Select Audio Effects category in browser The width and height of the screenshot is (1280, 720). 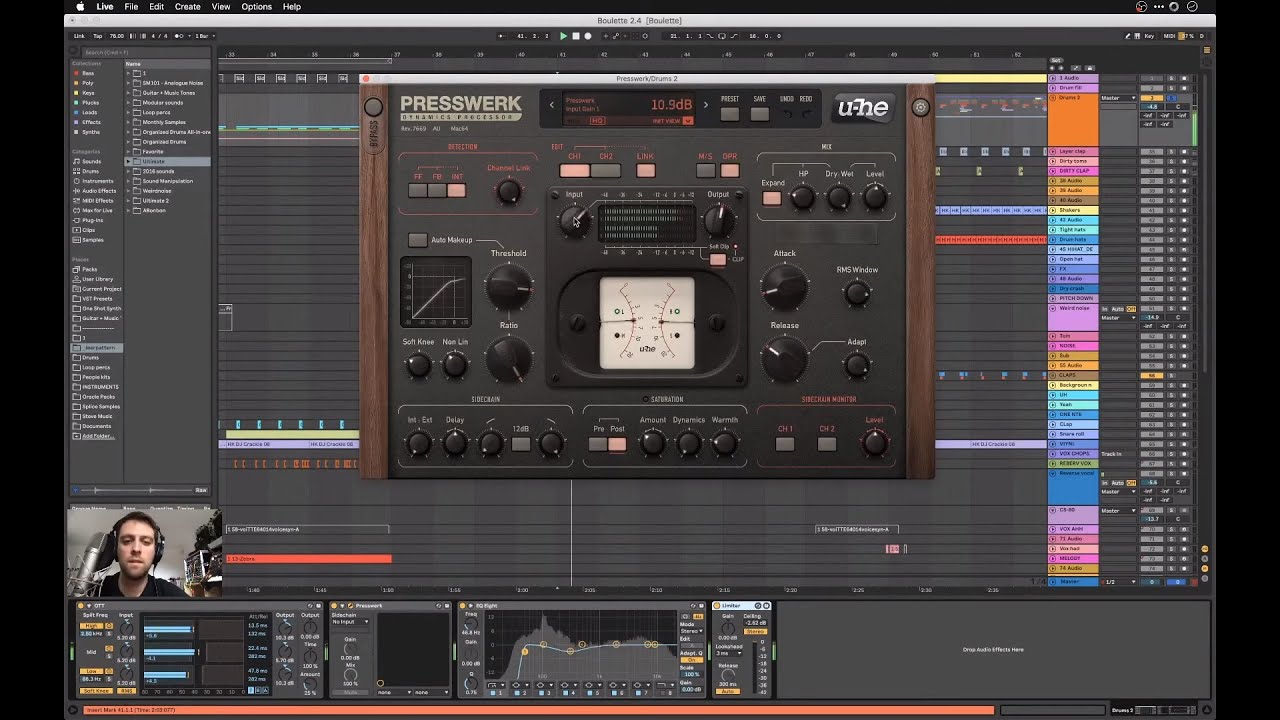[x=99, y=191]
